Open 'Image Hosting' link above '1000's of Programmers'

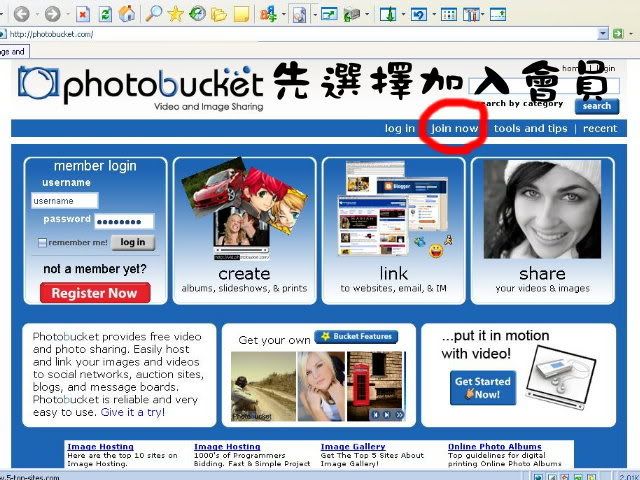coord(227,447)
